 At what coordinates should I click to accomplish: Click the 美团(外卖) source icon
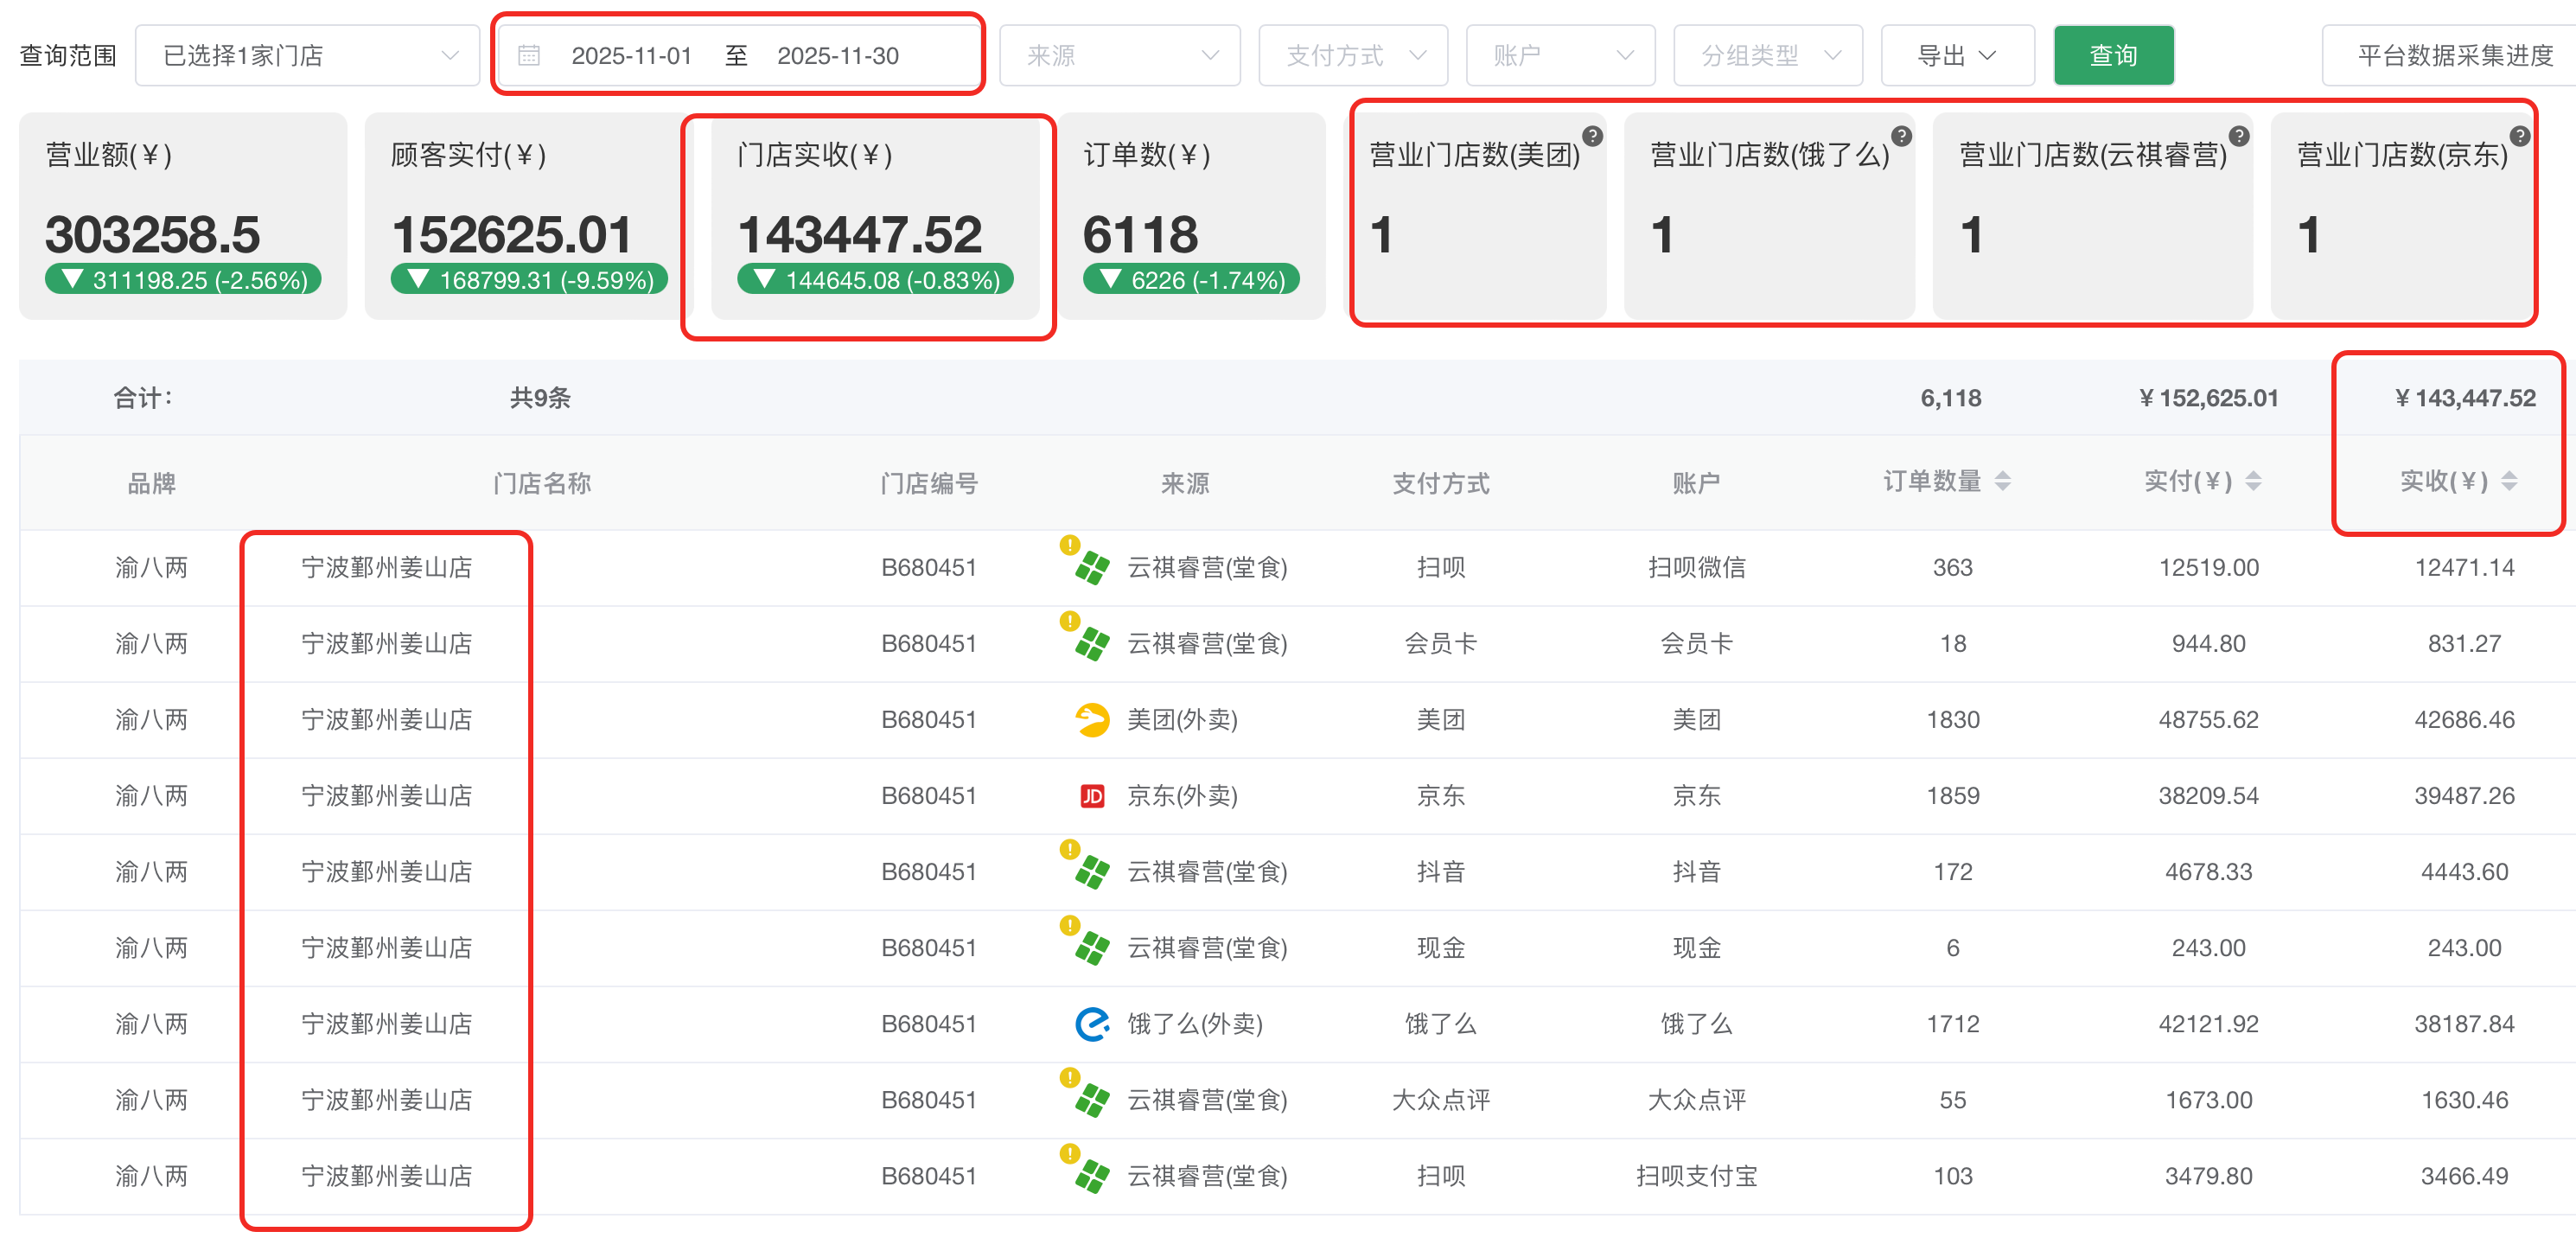(x=1092, y=720)
